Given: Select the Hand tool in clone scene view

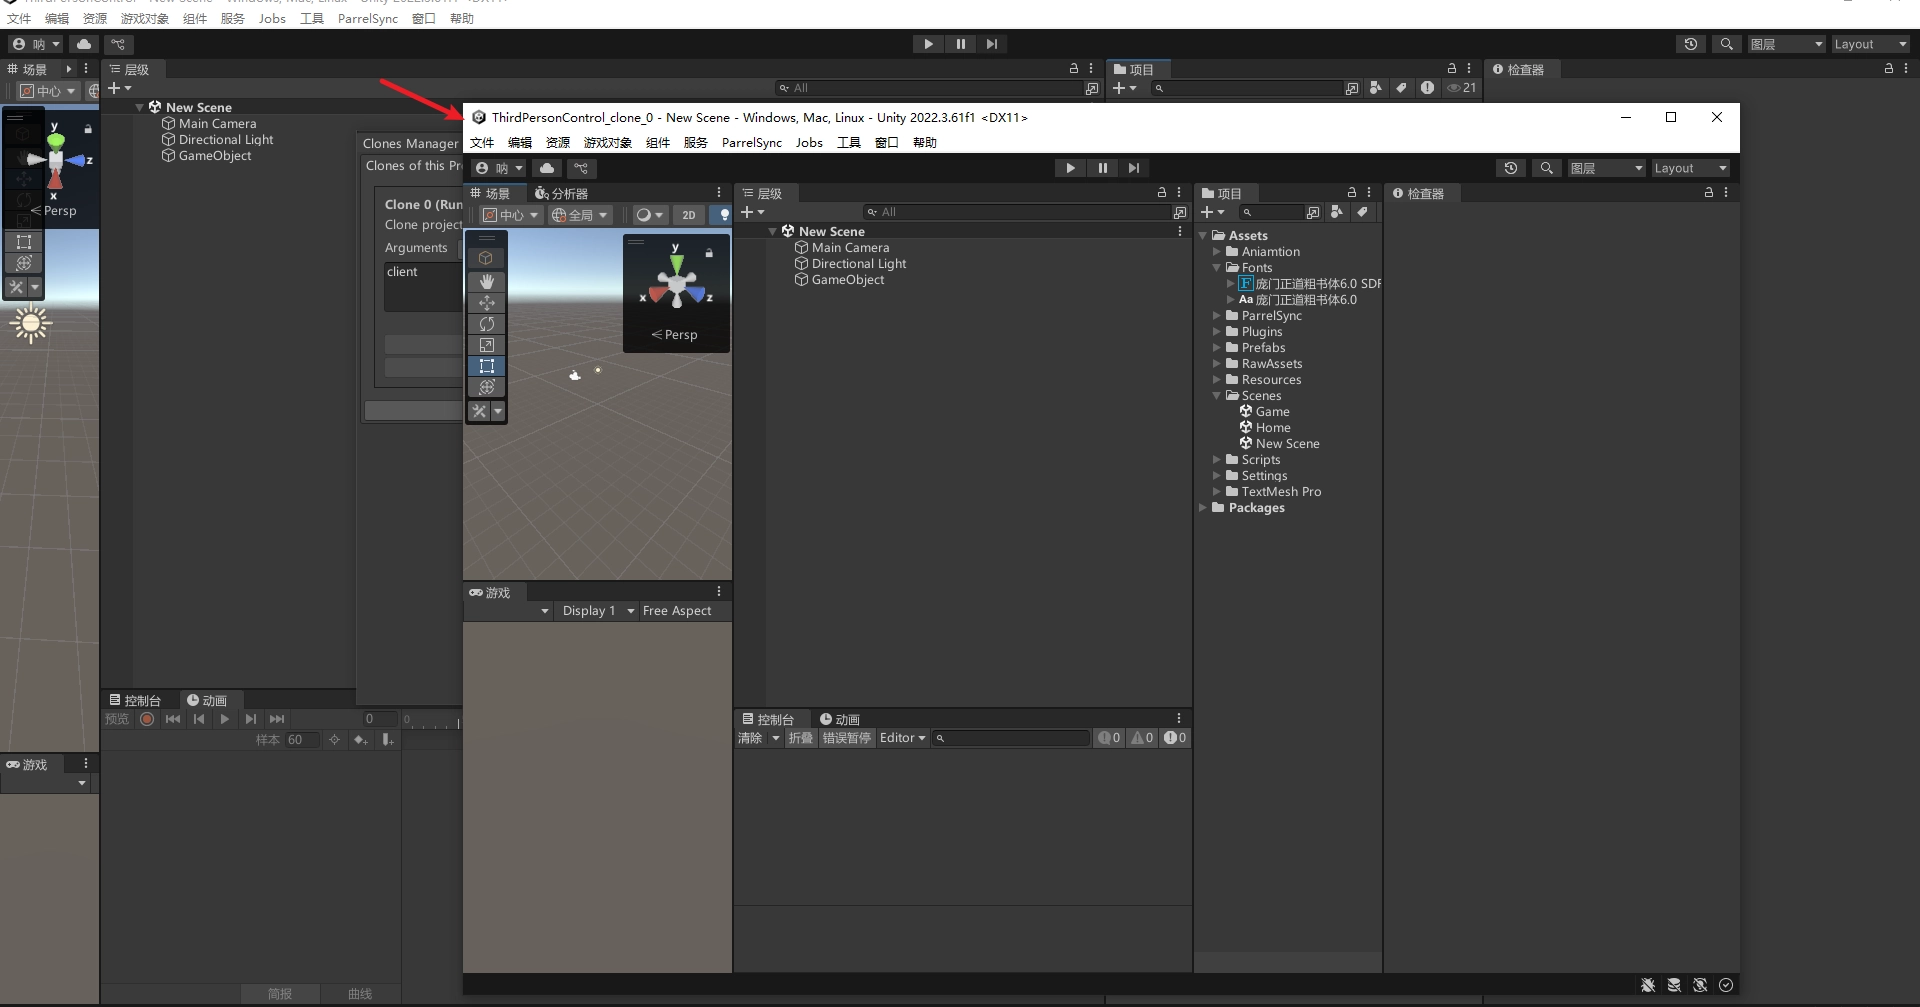Looking at the screenshot, I should [487, 281].
